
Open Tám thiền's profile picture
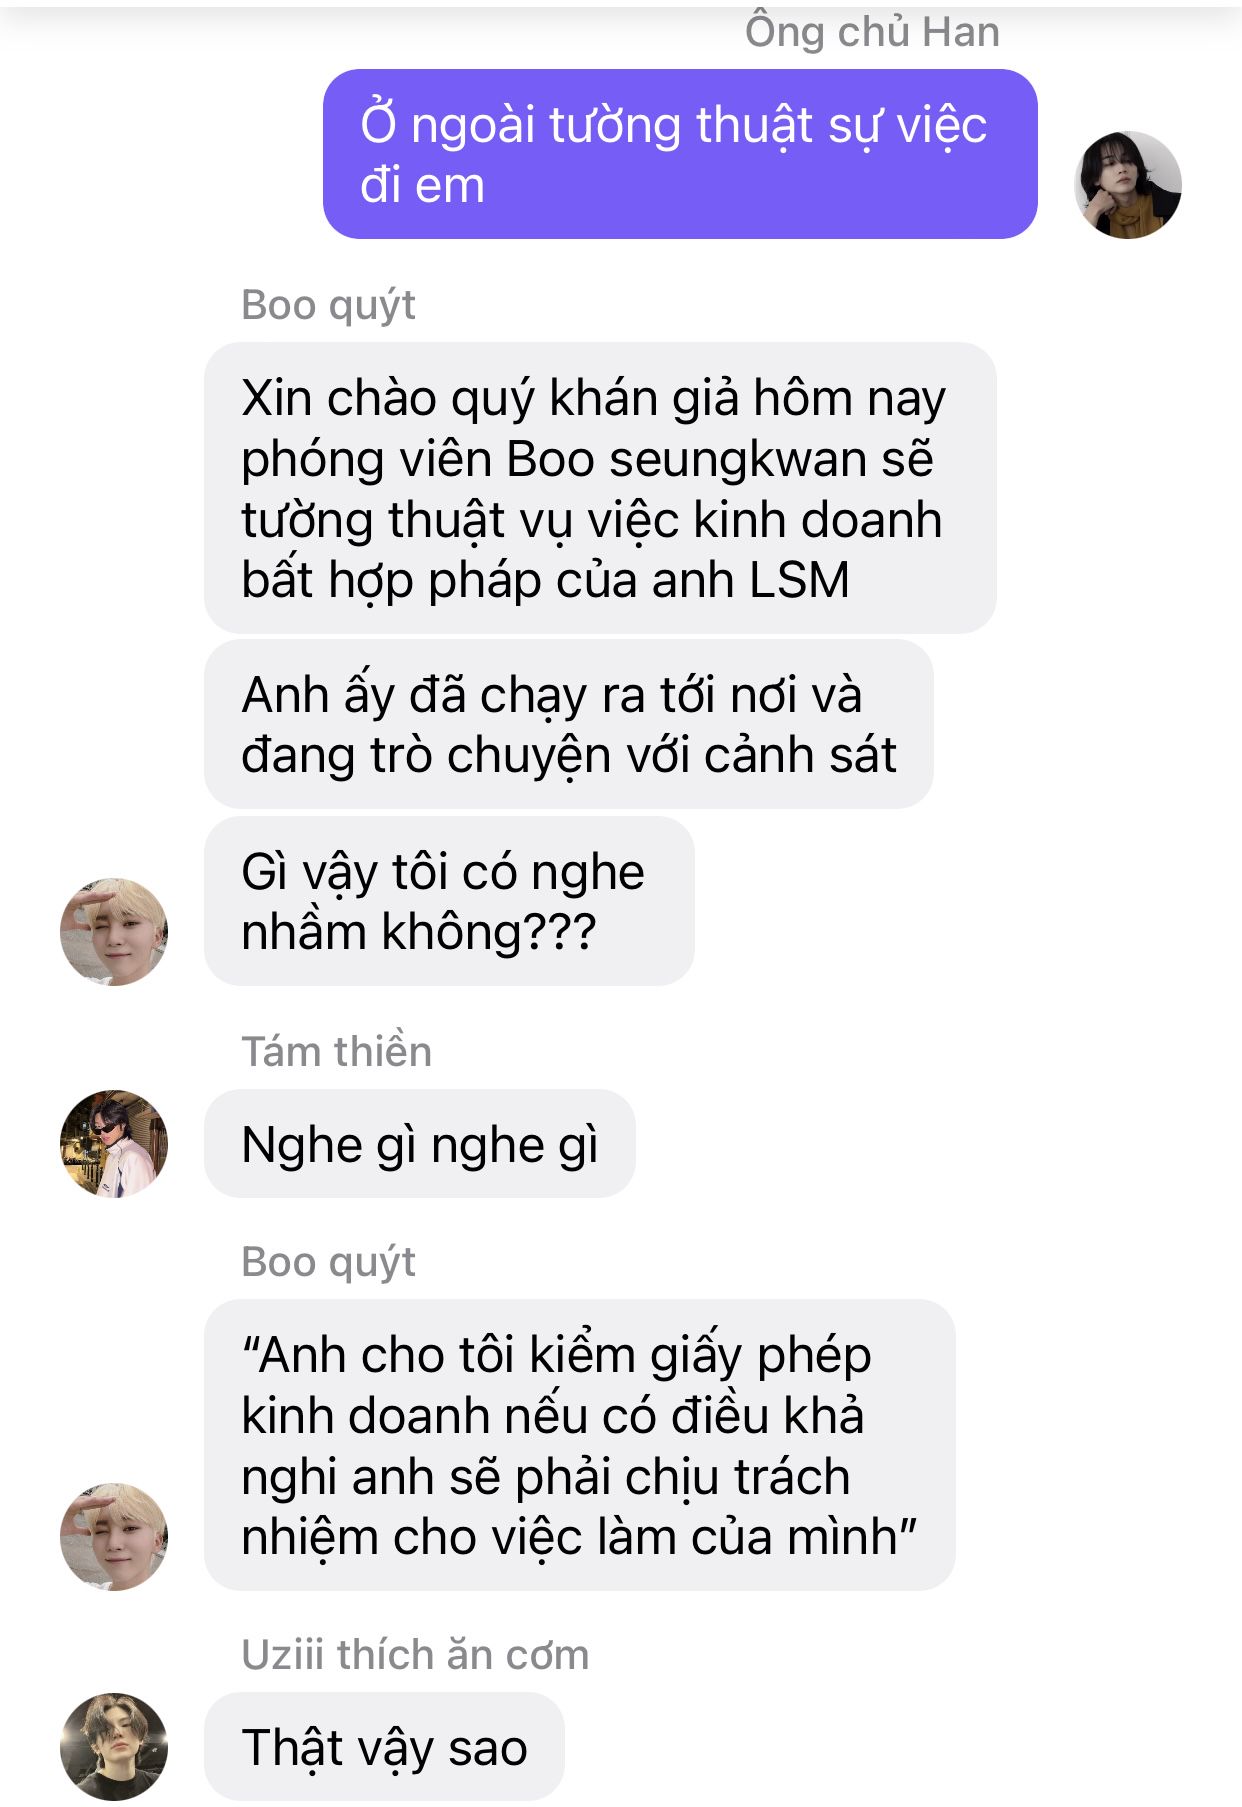tap(114, 1143)
